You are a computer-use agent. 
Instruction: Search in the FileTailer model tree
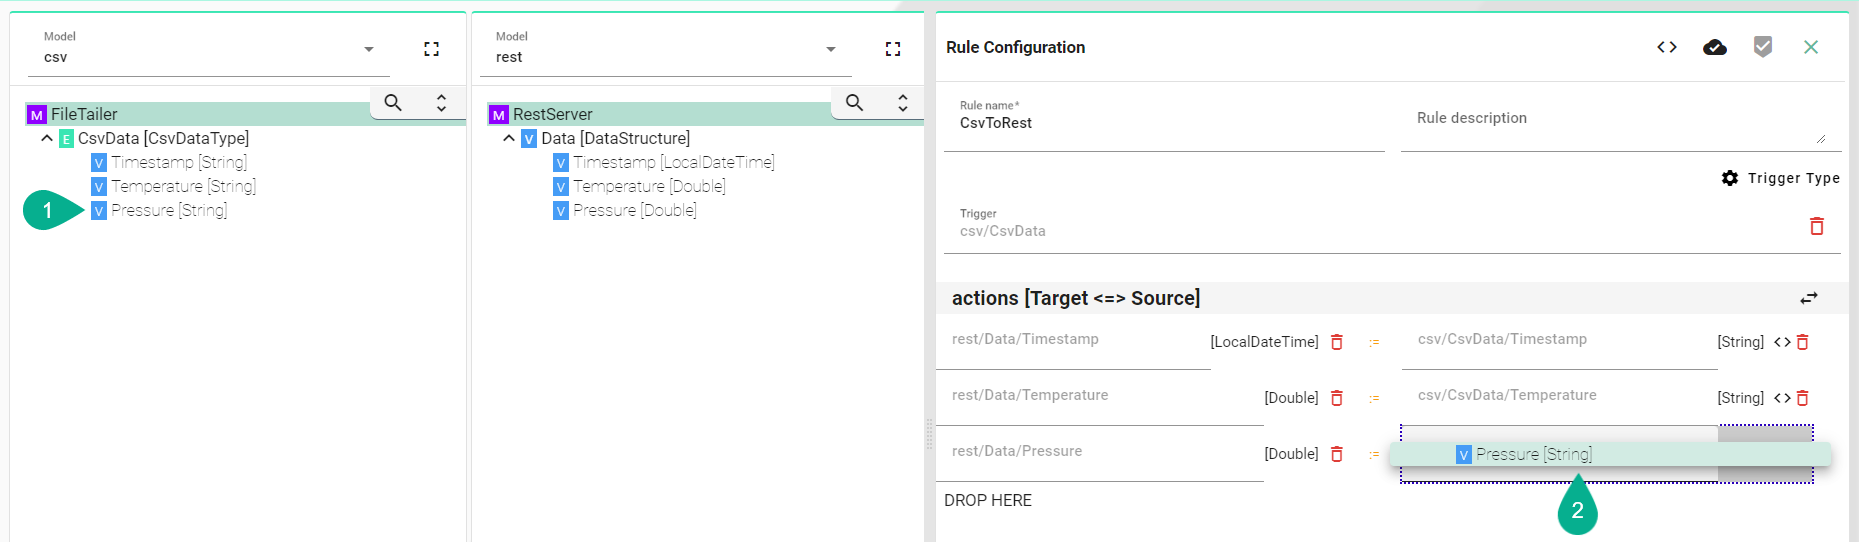click(393, 102)
